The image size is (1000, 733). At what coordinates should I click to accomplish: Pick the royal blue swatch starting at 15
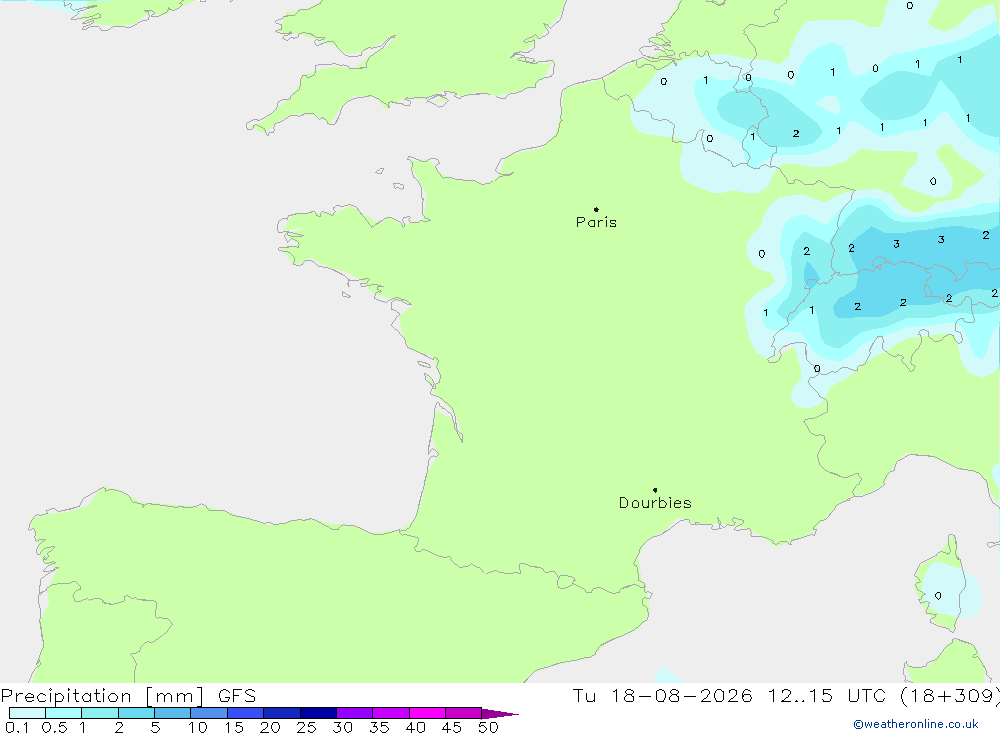pos(245,713)
